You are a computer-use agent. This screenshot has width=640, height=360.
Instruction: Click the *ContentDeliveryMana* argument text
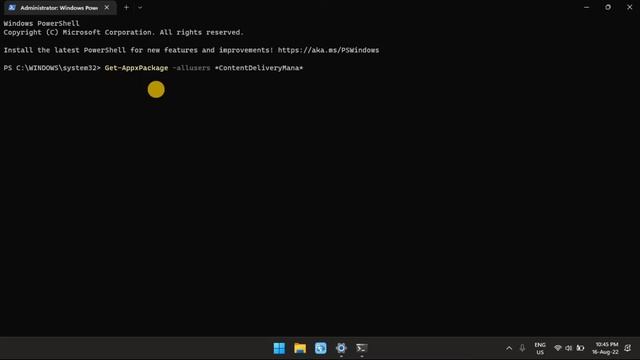(259, 68)
